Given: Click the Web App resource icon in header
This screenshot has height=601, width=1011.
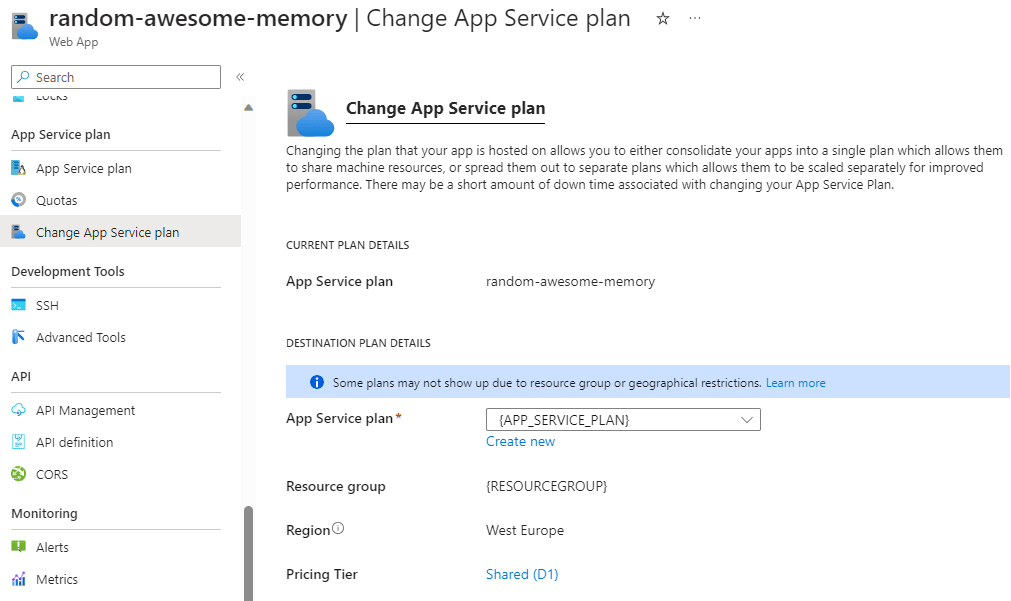Looking at the screenshot, I should coord(25,26).
